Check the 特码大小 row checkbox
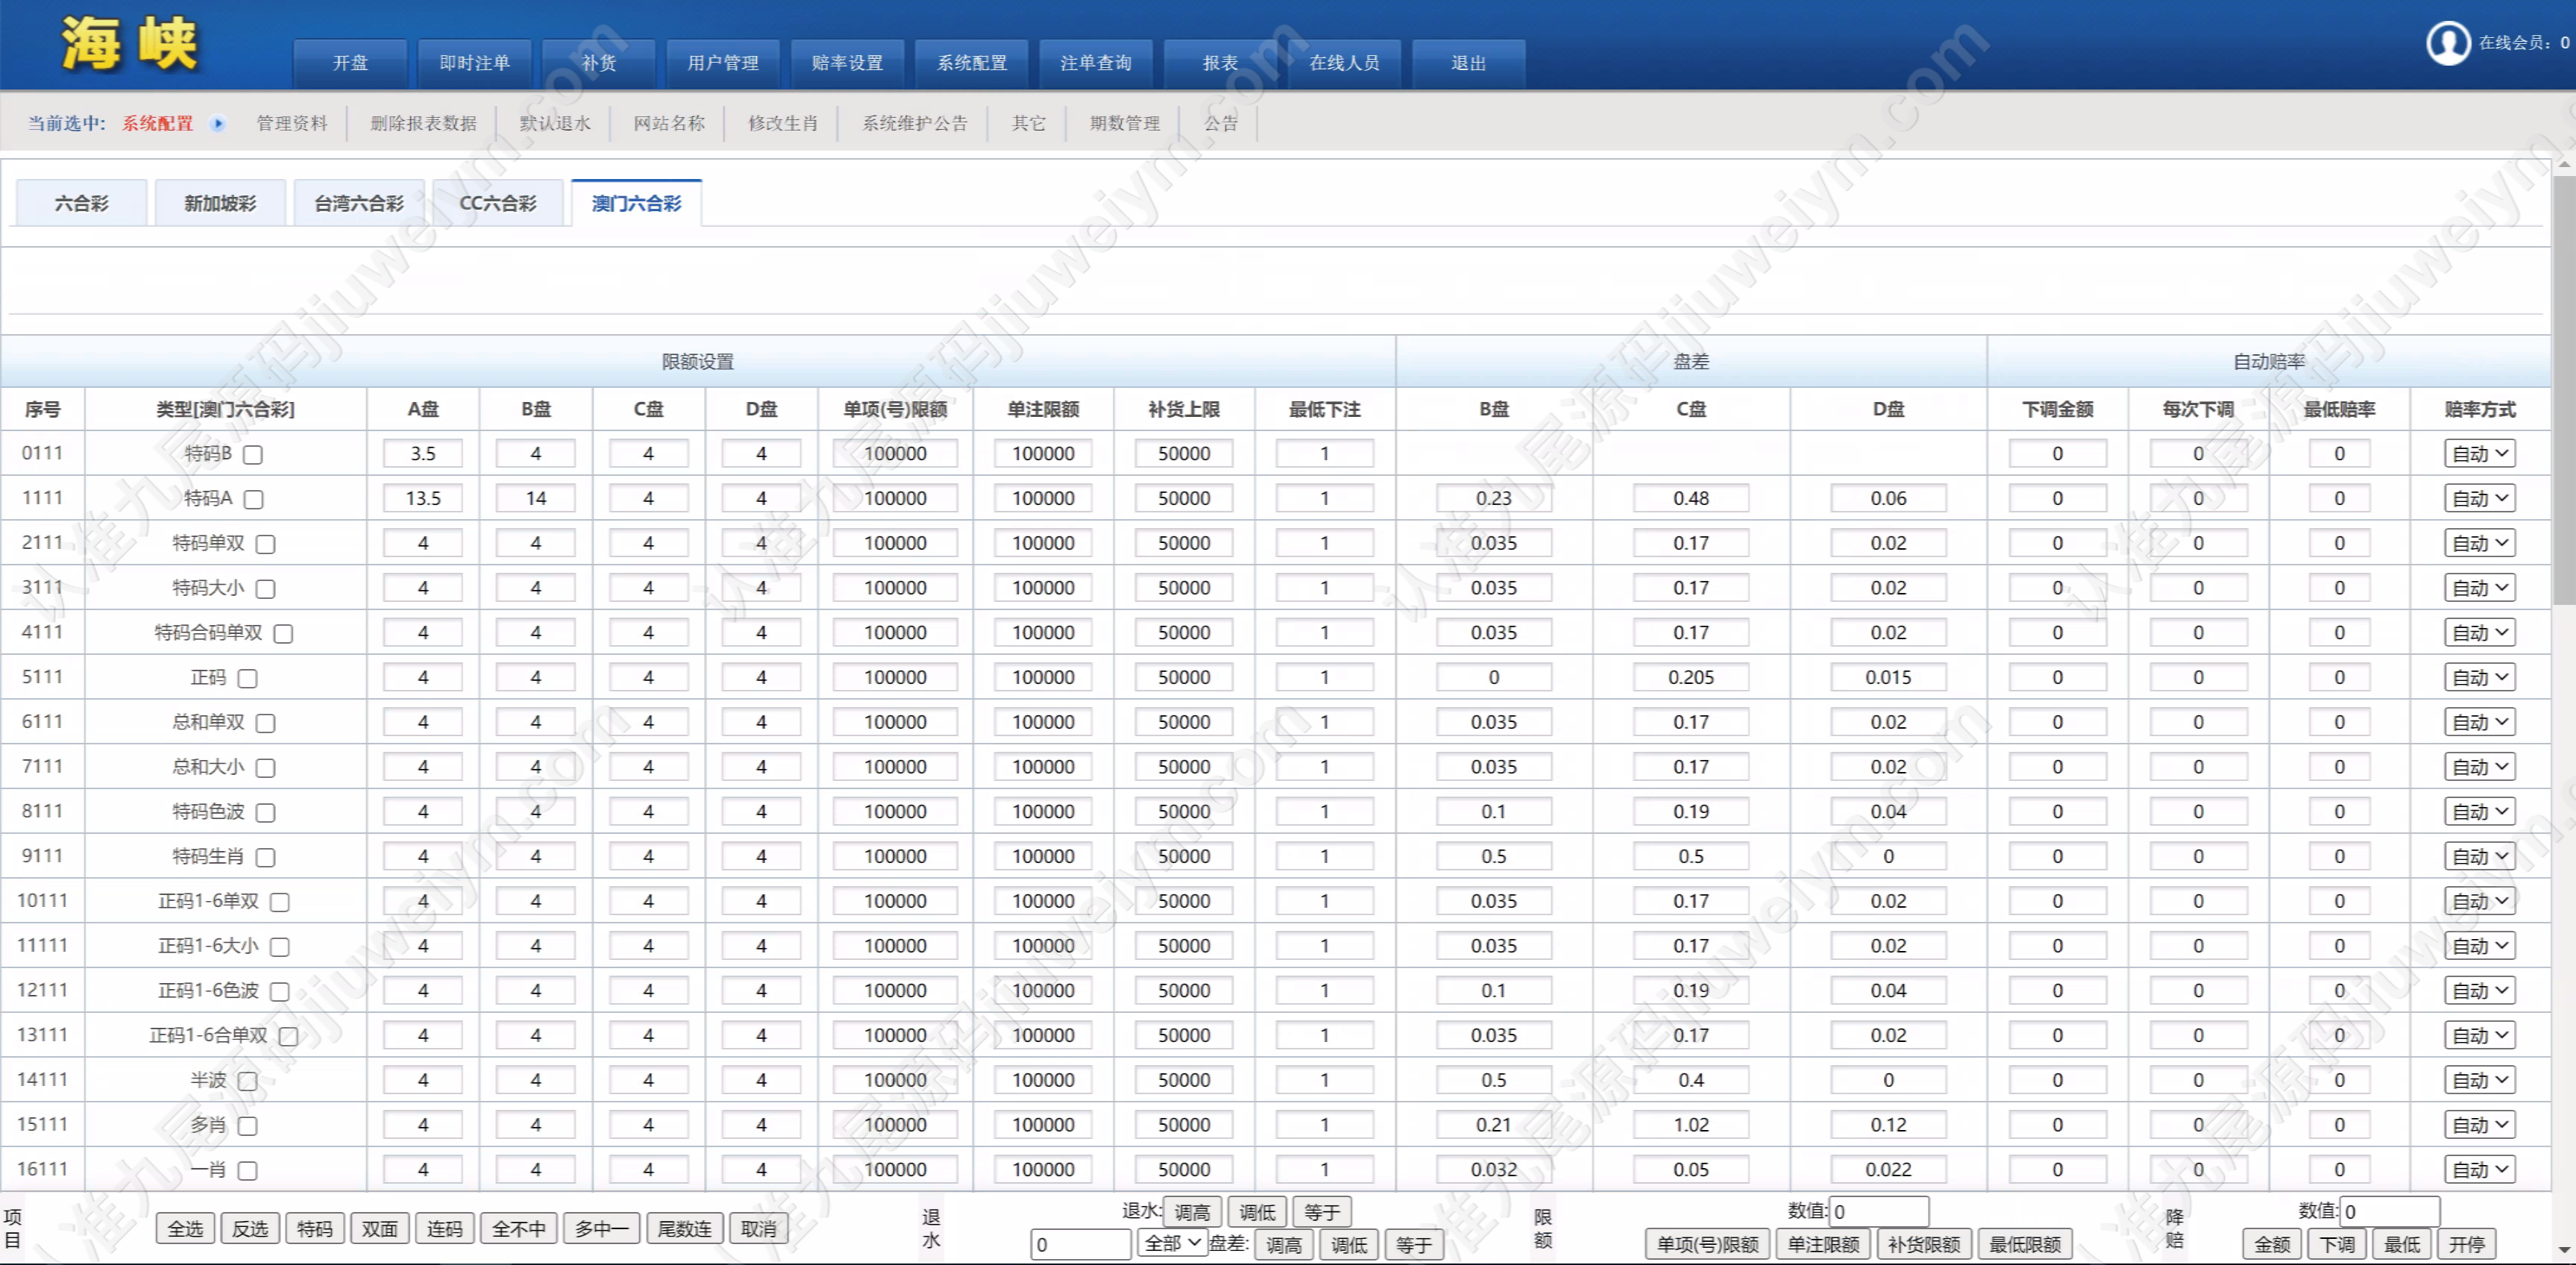The height and width of the screenshot is (1265, 2576). [265, 589]
